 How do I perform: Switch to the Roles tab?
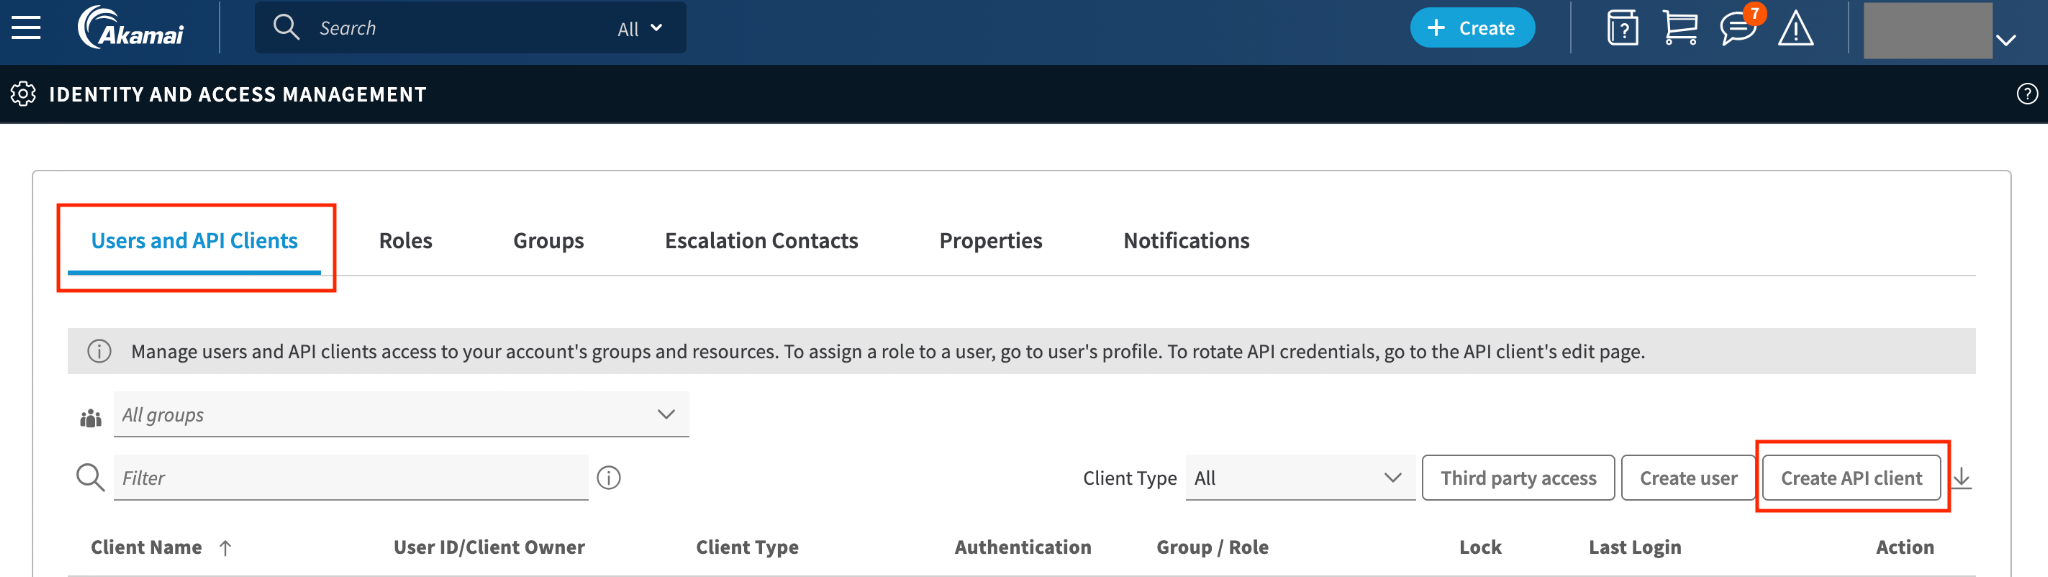point(406,241)
